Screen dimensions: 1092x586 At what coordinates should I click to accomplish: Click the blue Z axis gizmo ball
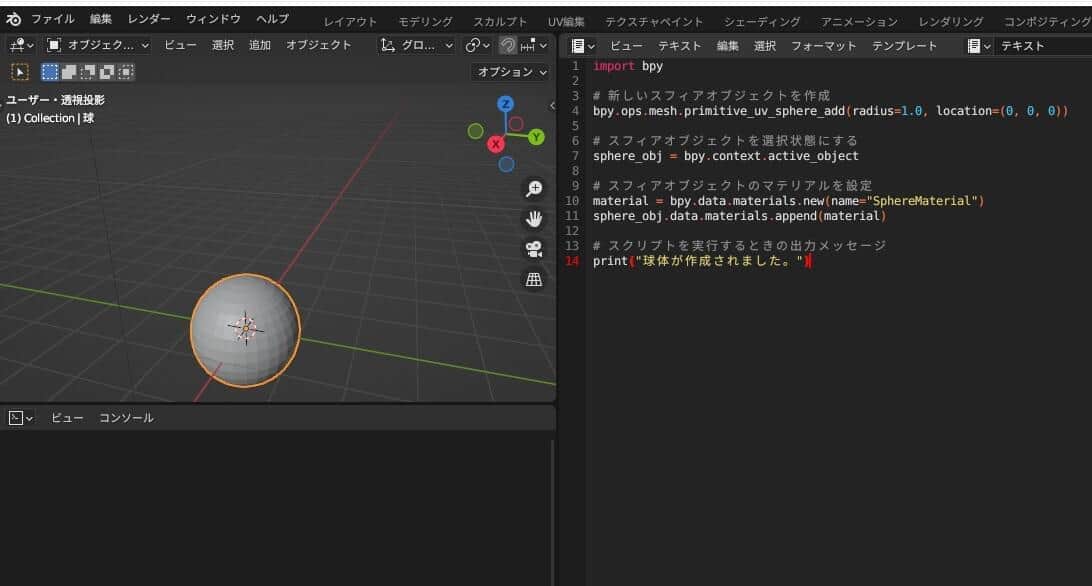(x=506, y=104)
